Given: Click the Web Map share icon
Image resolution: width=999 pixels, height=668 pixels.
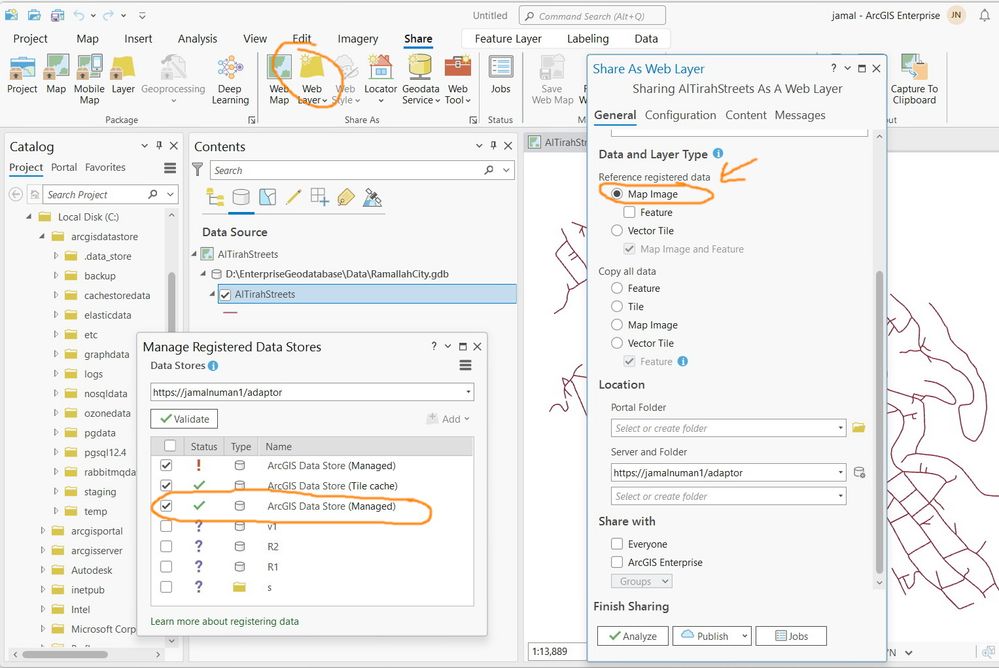Looking at the screenshot, I should tap(279, 67).
